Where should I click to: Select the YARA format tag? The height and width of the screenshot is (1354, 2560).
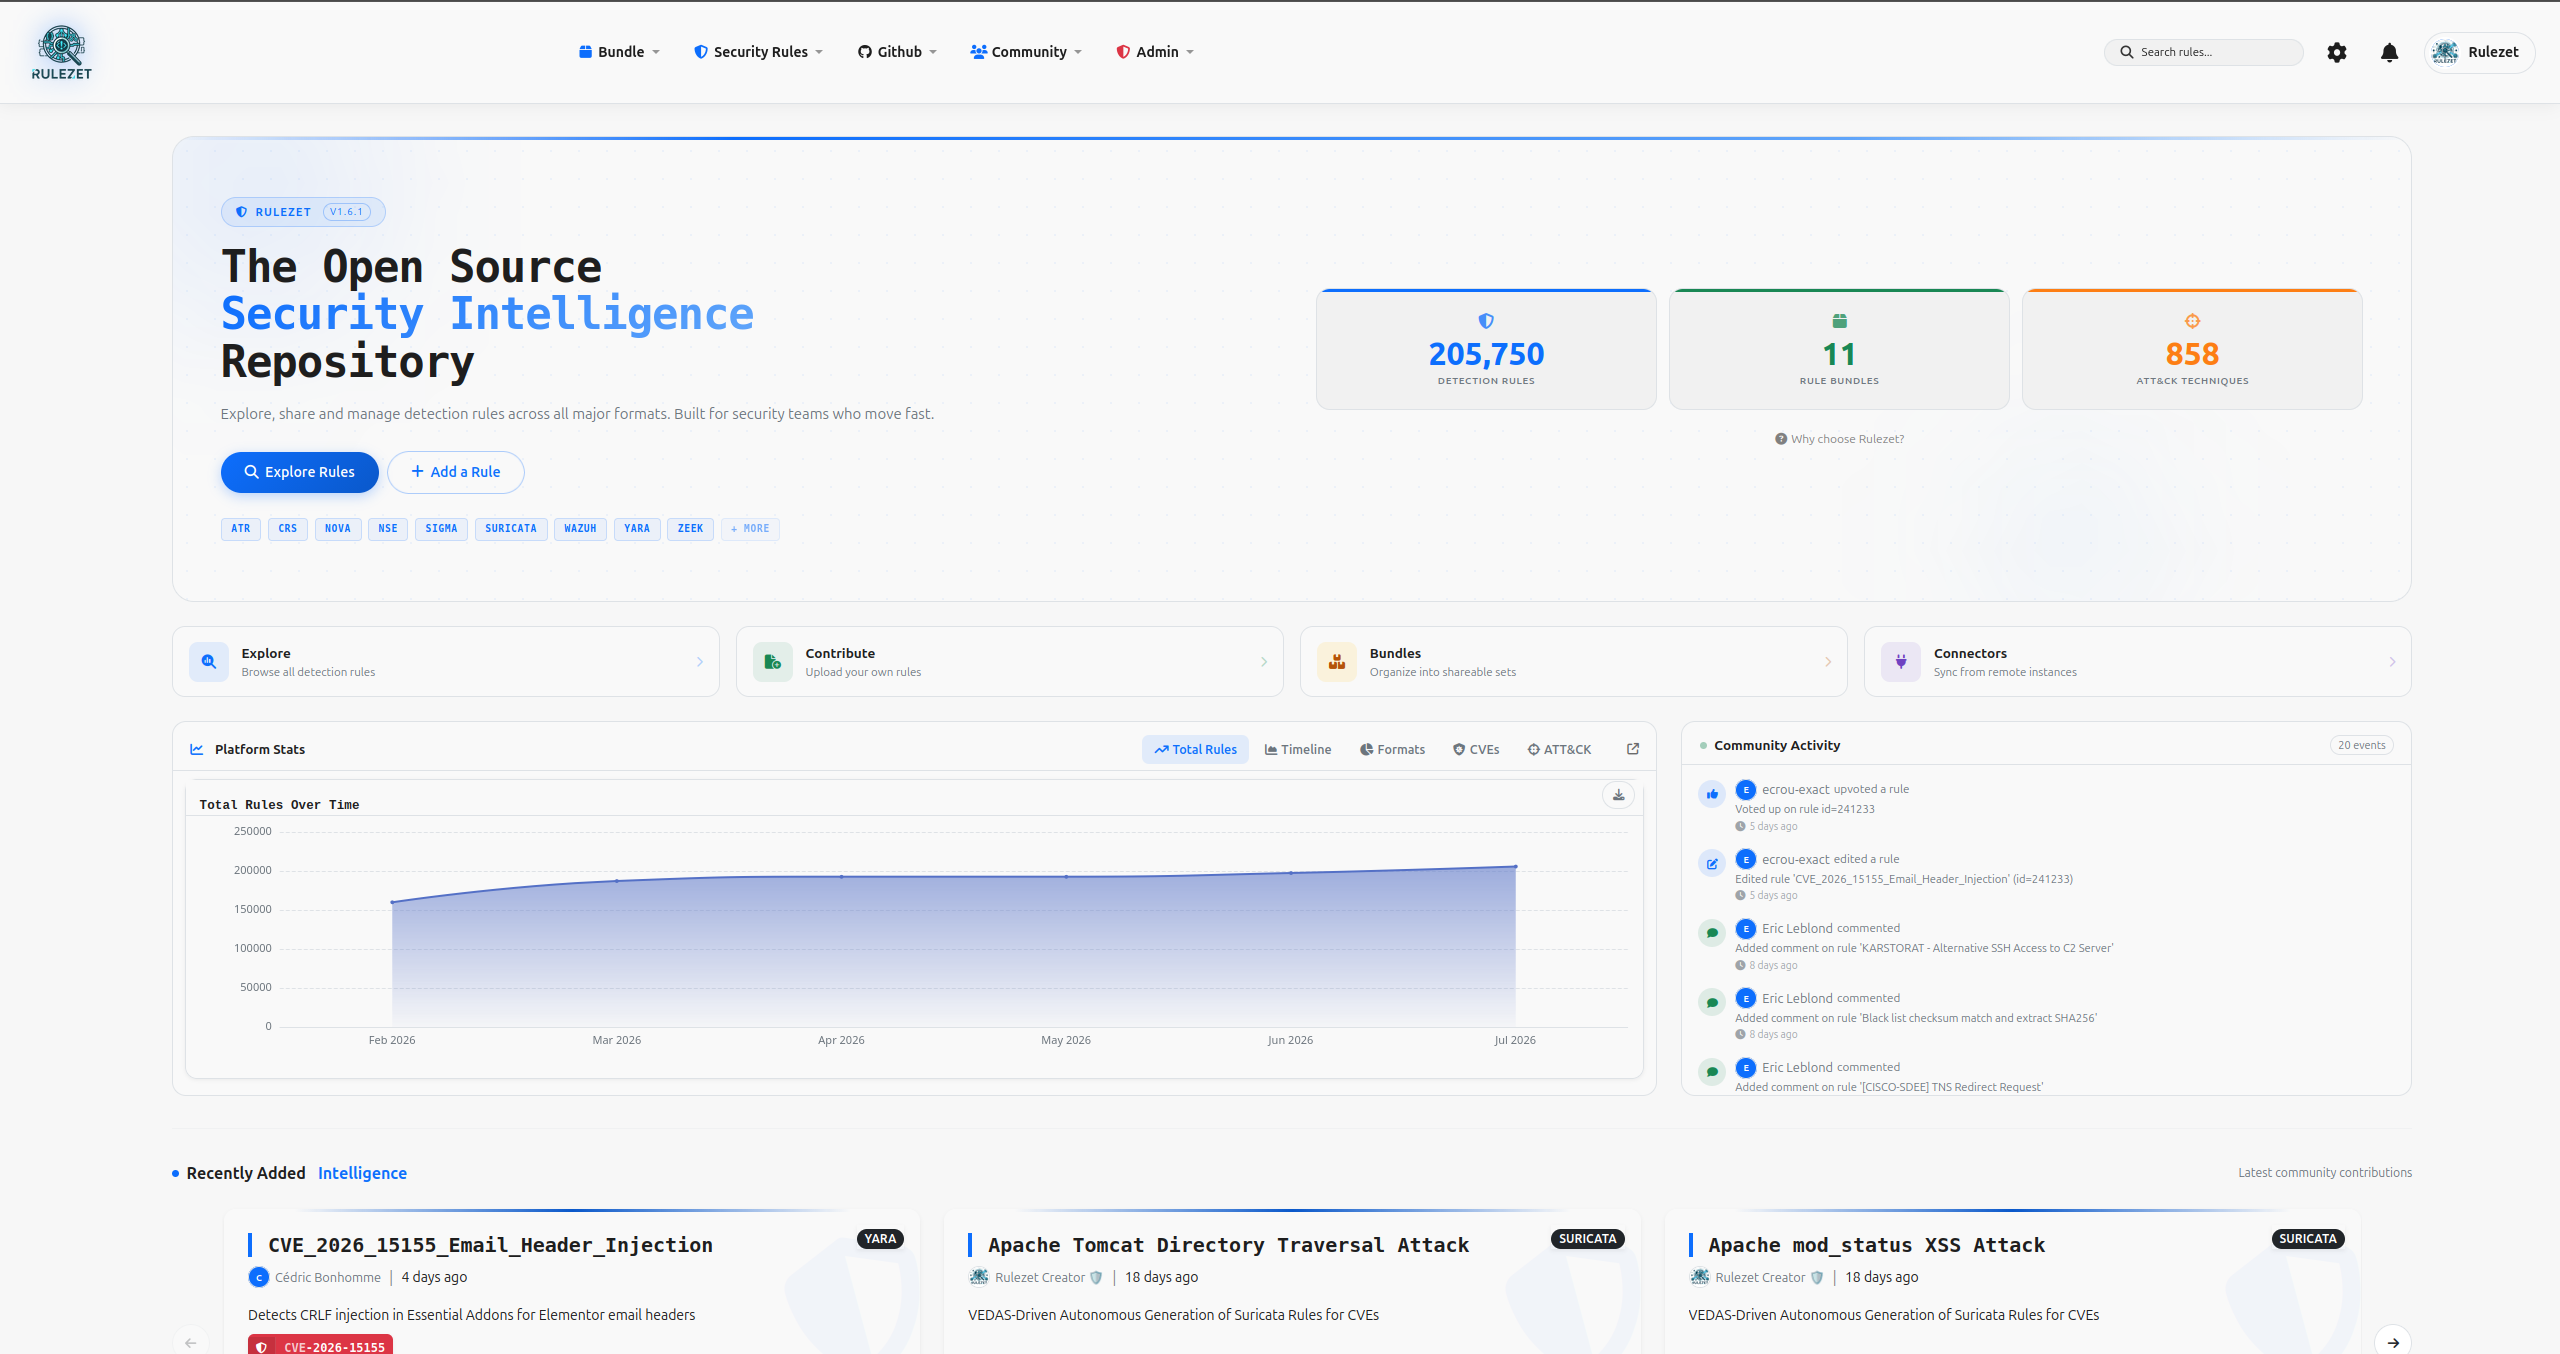tap(637, 529)
